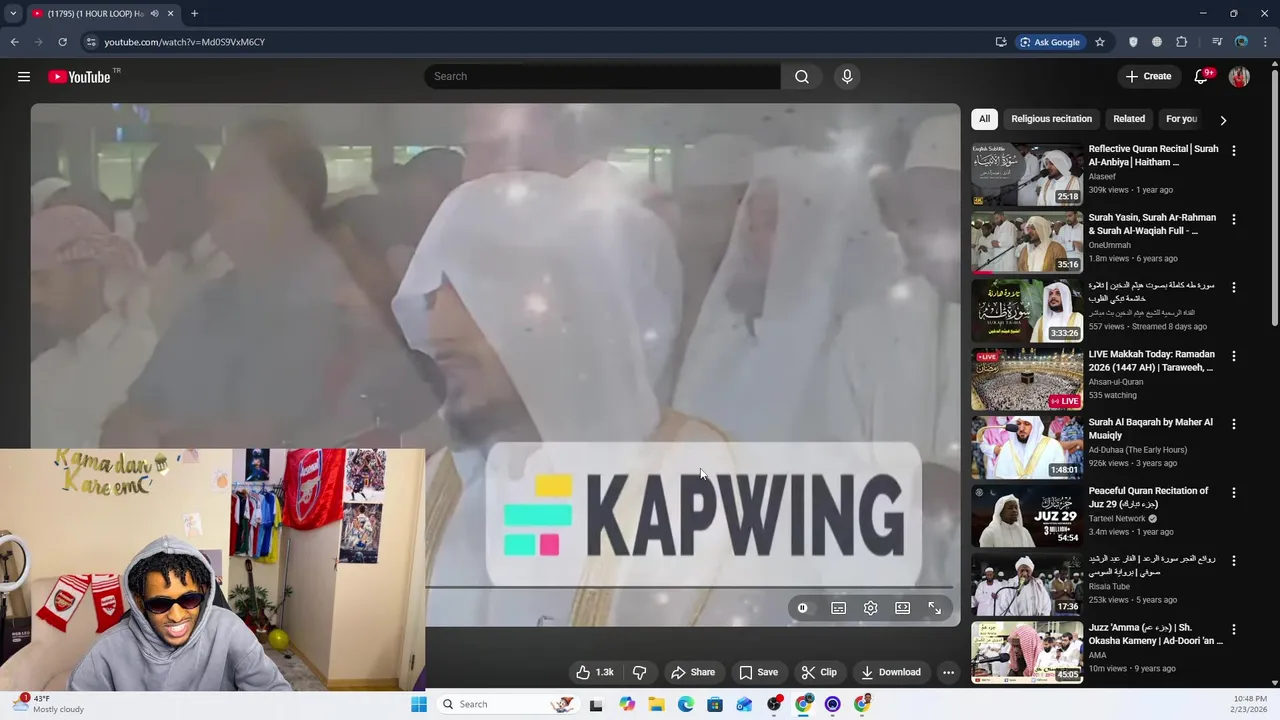The image size is (1280, 720).
Task: Open Chrome profile avatar
Action: pos(1241,42)
